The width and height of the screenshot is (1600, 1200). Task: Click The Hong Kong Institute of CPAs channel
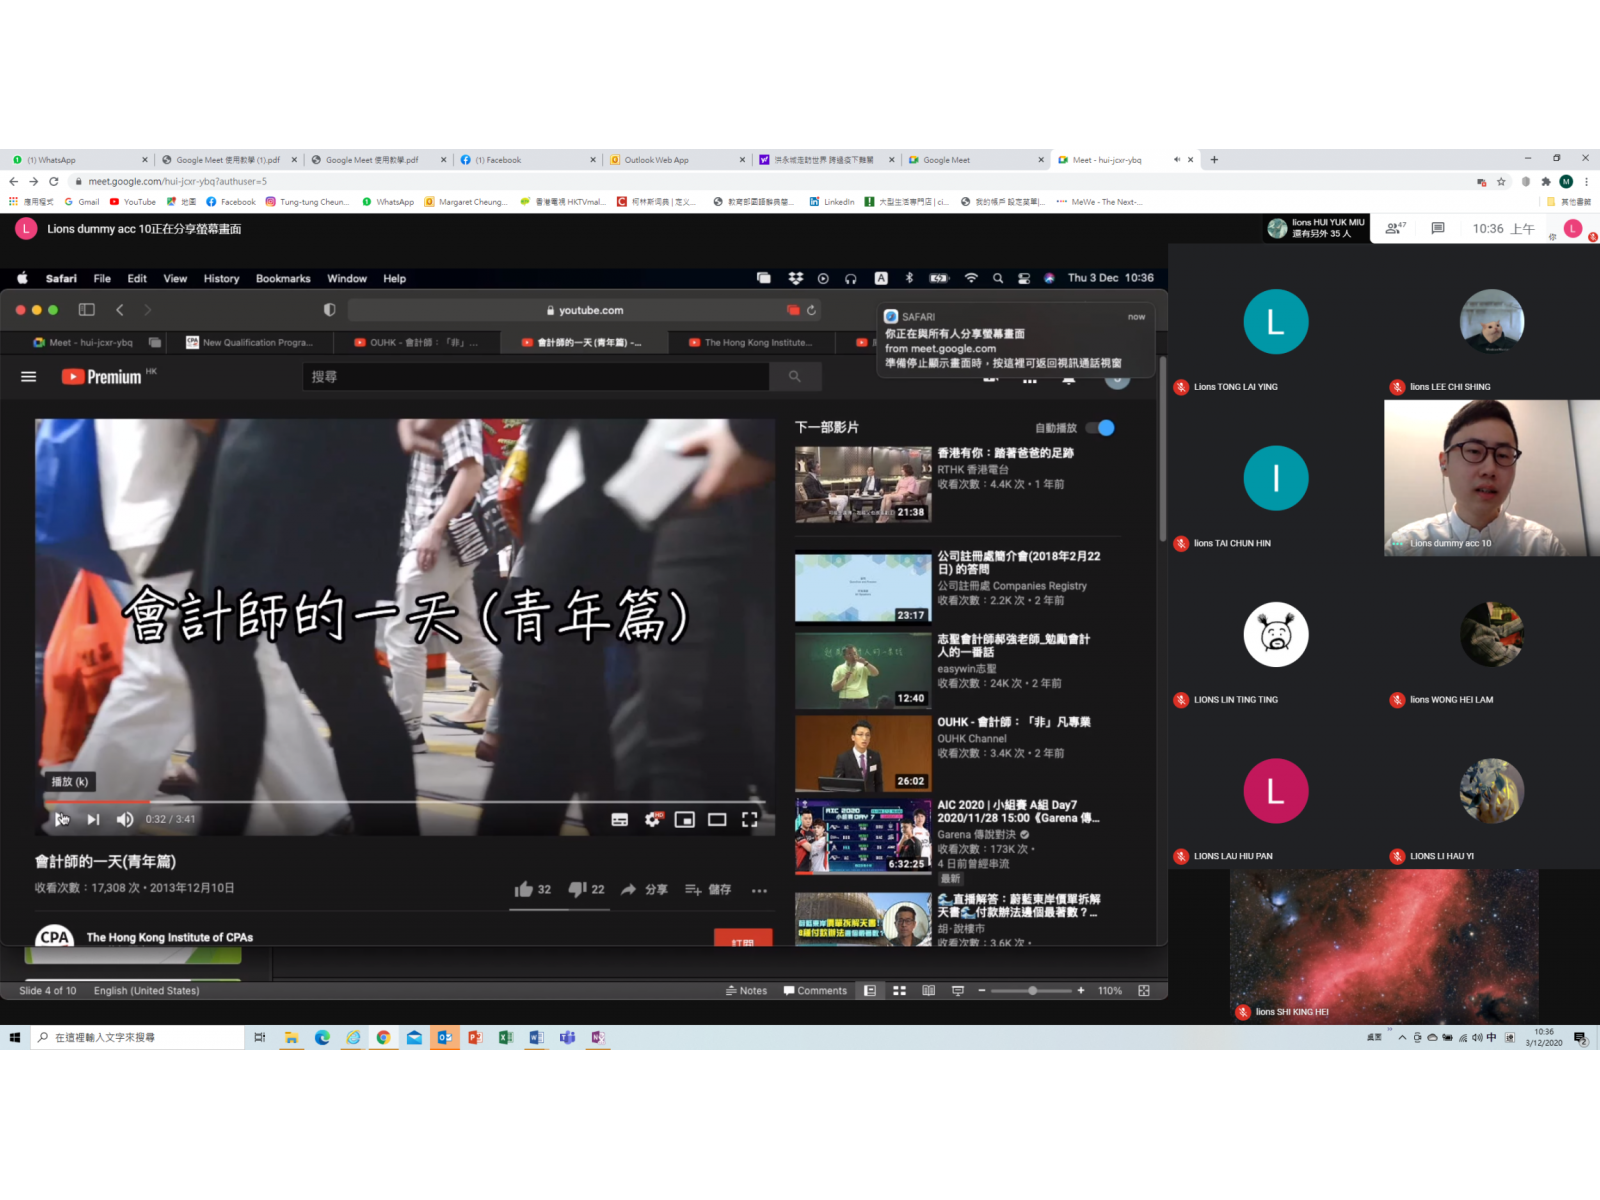[x=169, y=937]
